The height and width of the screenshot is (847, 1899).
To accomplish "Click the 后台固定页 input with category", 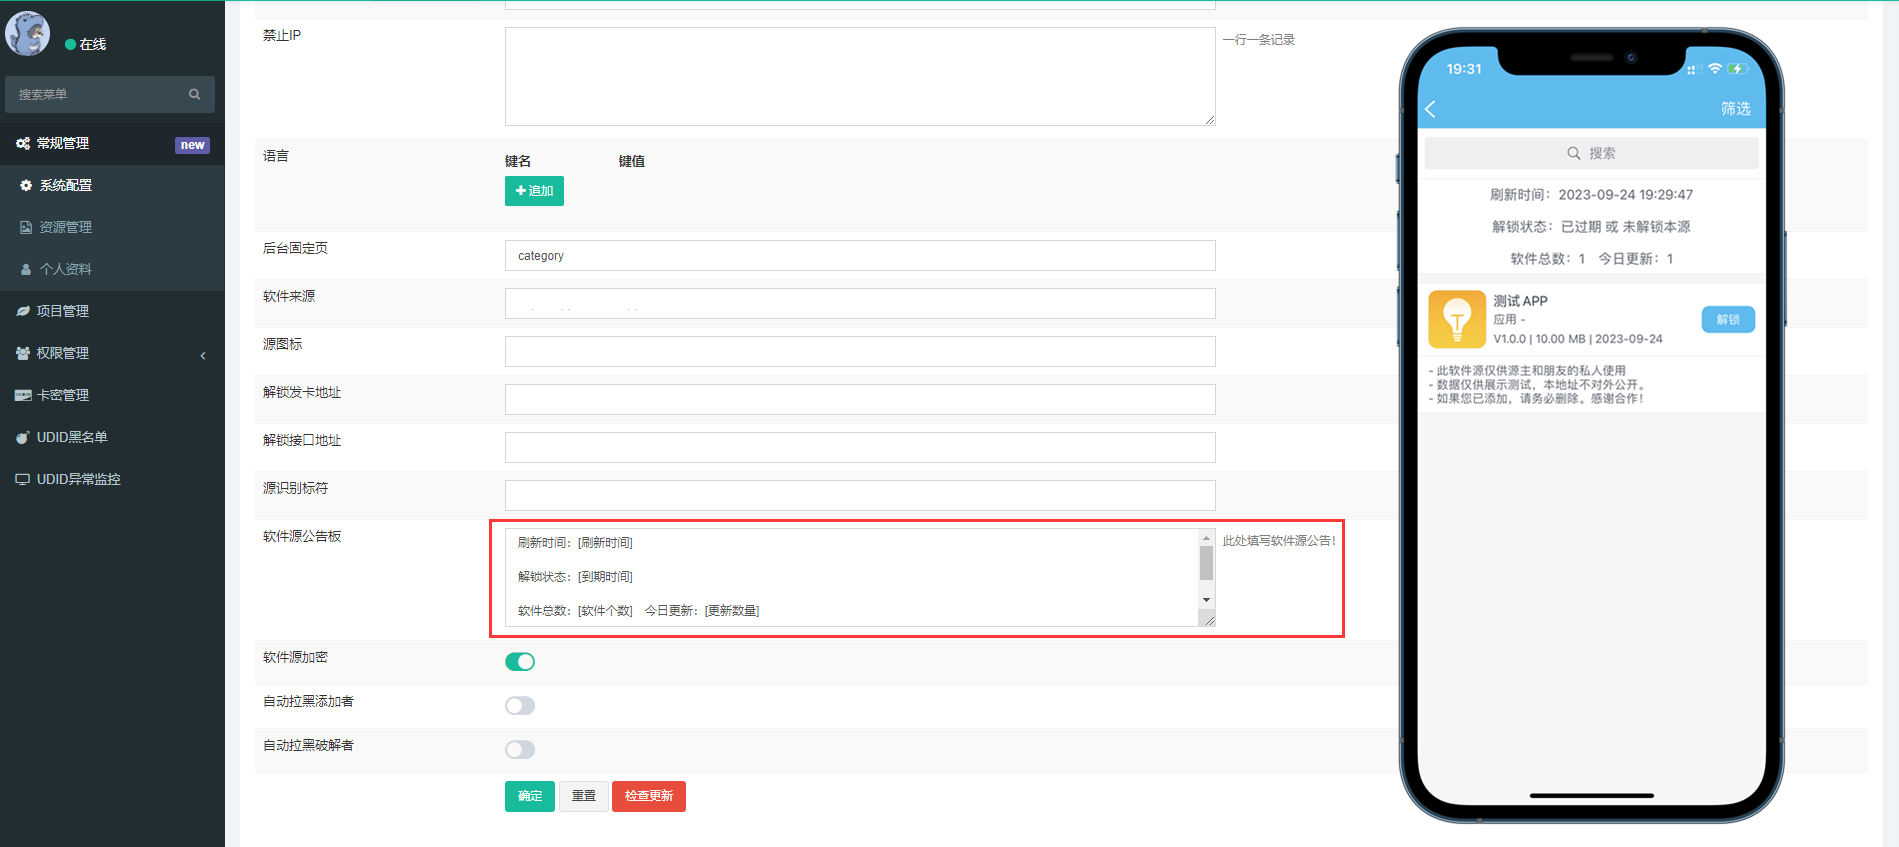I will pyautogui.click(x=860, y=256).
